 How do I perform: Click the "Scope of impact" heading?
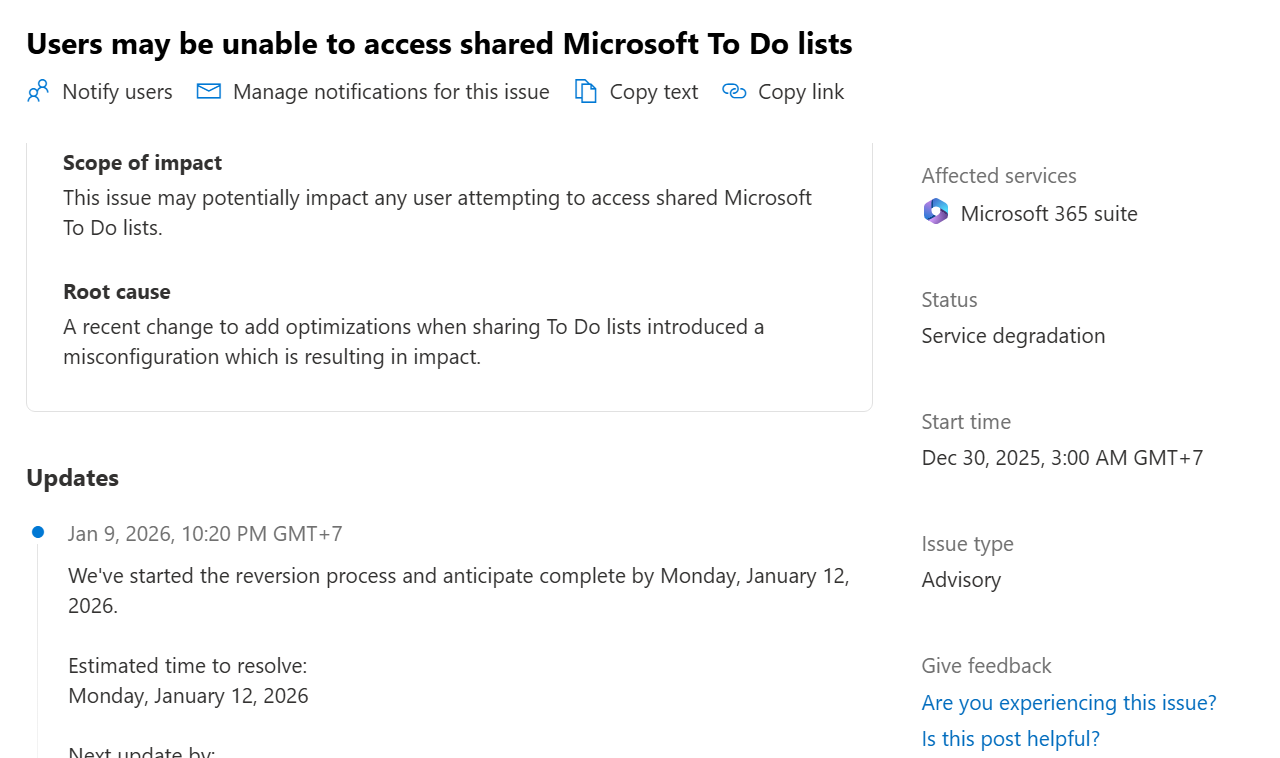[142, 163]
